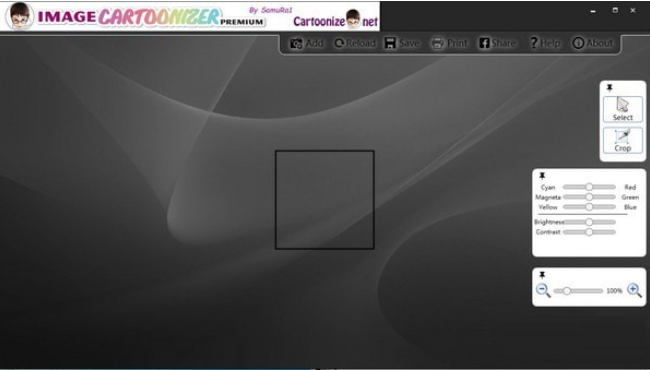Adjust the Brightness slider
650x370 pixels.
pyautogui.click(x=589, y=222)
